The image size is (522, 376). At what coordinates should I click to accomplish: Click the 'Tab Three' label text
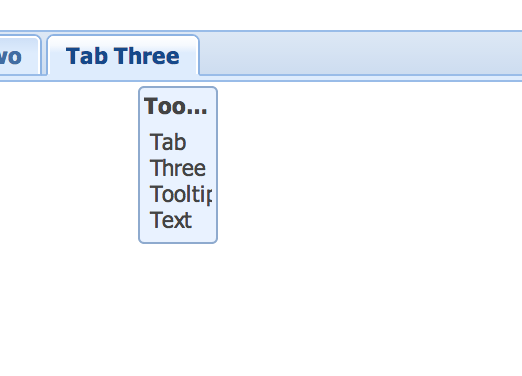click(123, 56)
